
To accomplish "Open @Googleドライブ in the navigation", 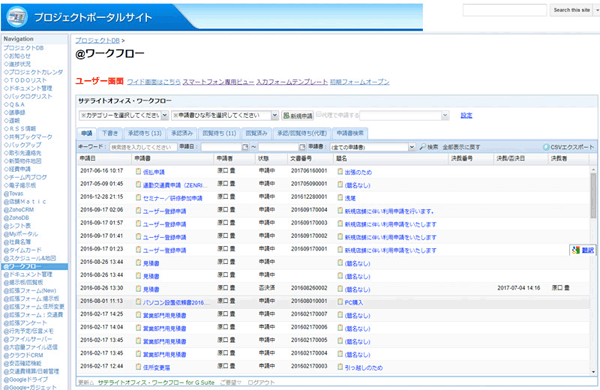I will pos(26,379).
